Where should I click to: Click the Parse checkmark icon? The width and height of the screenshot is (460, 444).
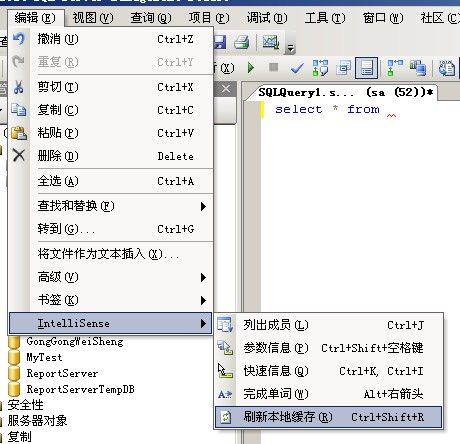coord(297,68)
